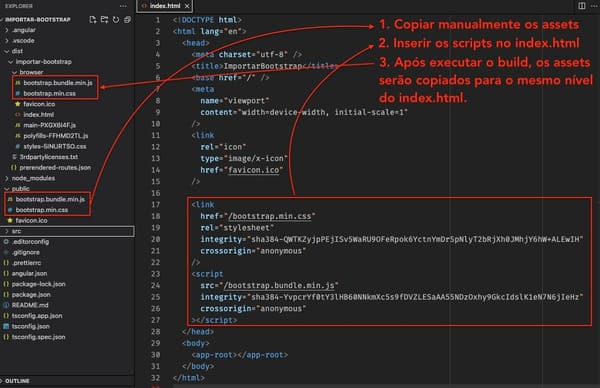
Task: Open editor more actions menu
Action: point(594,6)
